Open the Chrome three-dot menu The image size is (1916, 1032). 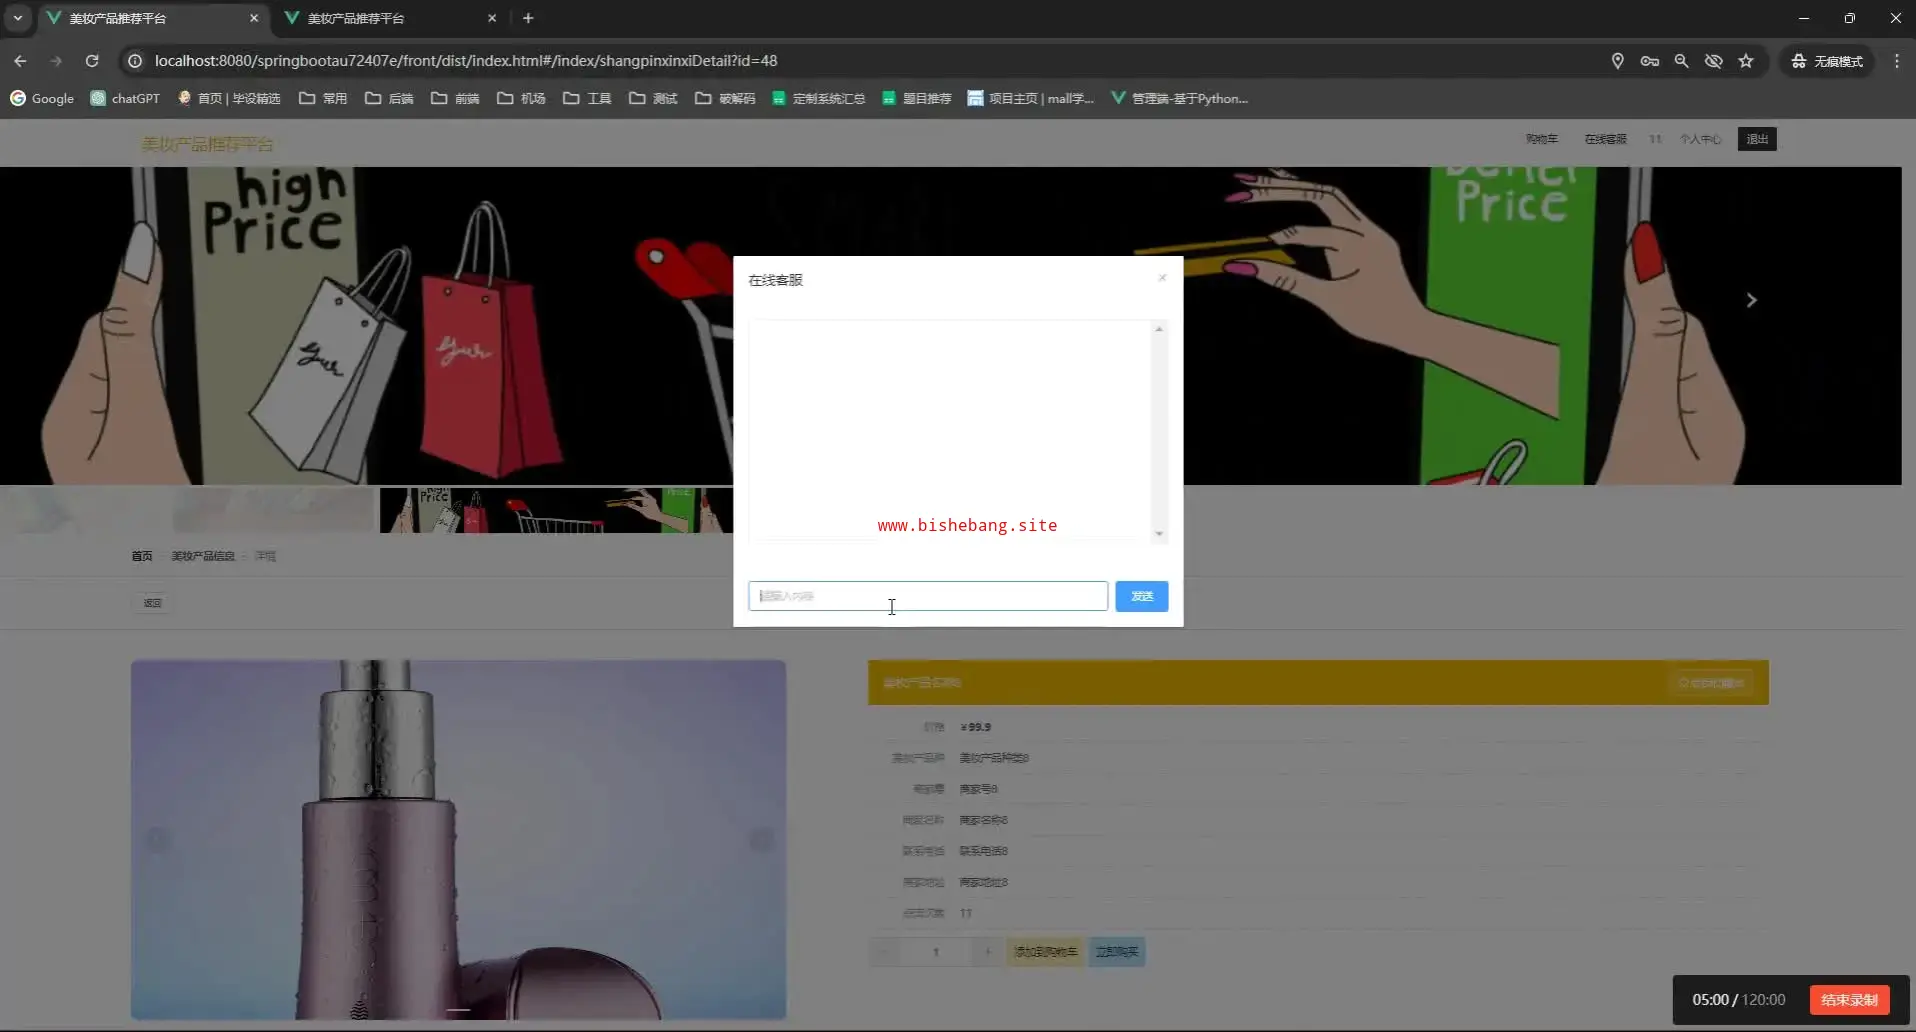(1897, 61)
